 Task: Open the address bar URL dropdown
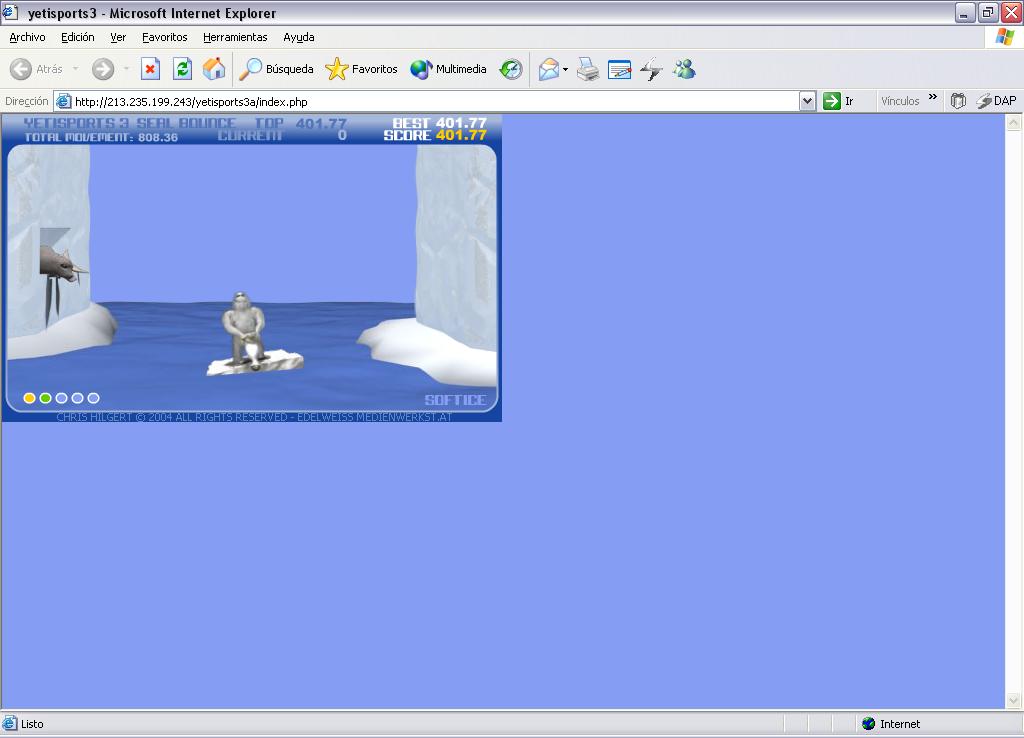pos(807,101)
